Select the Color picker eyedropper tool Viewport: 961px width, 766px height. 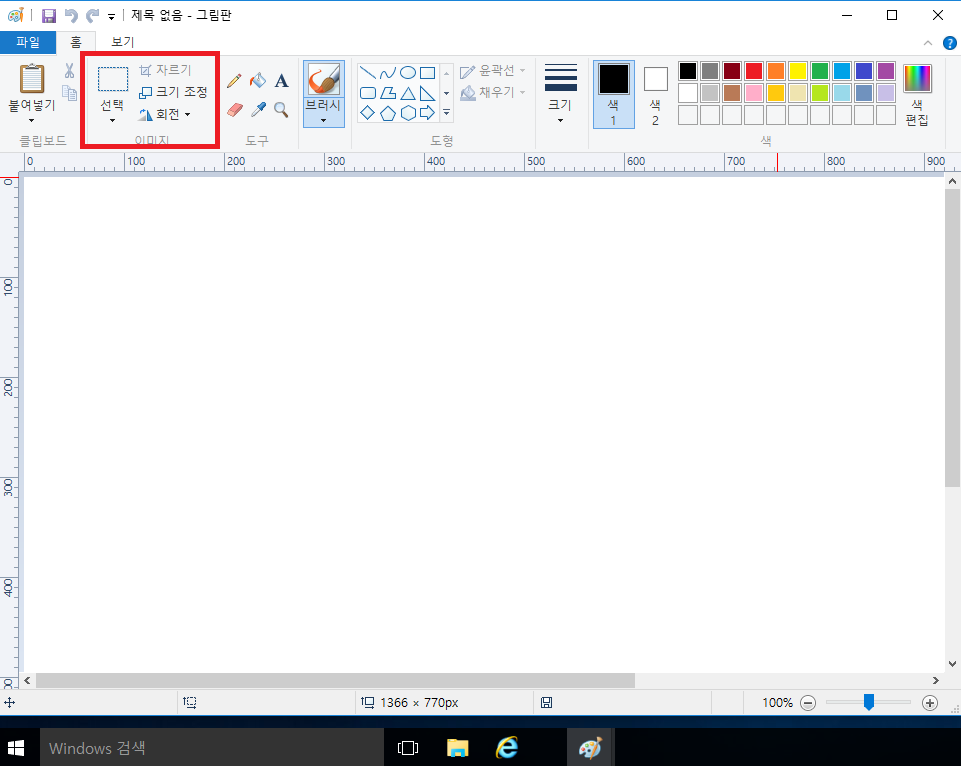(258, 110)
